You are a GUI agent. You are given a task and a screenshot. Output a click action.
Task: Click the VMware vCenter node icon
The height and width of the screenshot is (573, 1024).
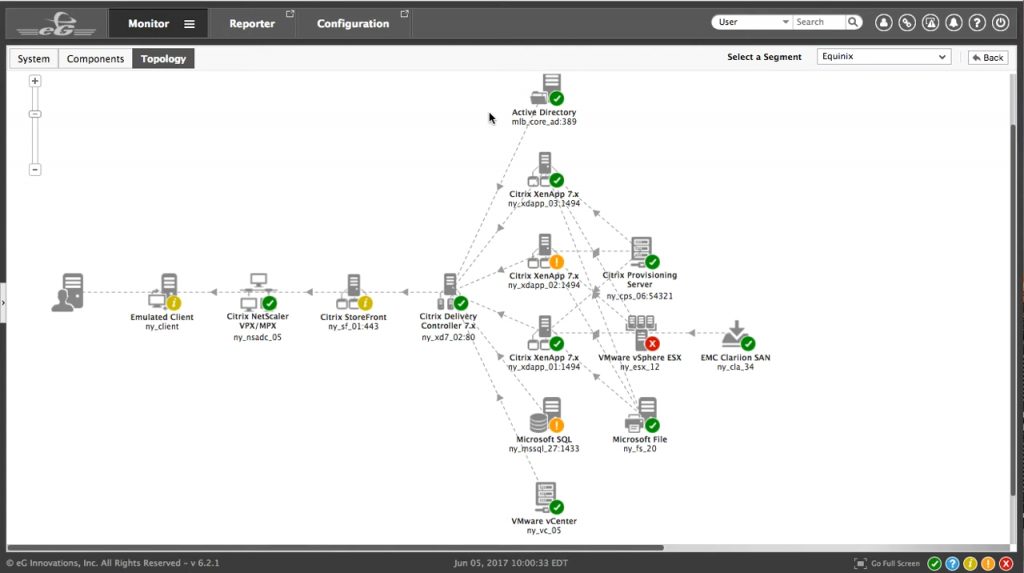coord(548,499)
